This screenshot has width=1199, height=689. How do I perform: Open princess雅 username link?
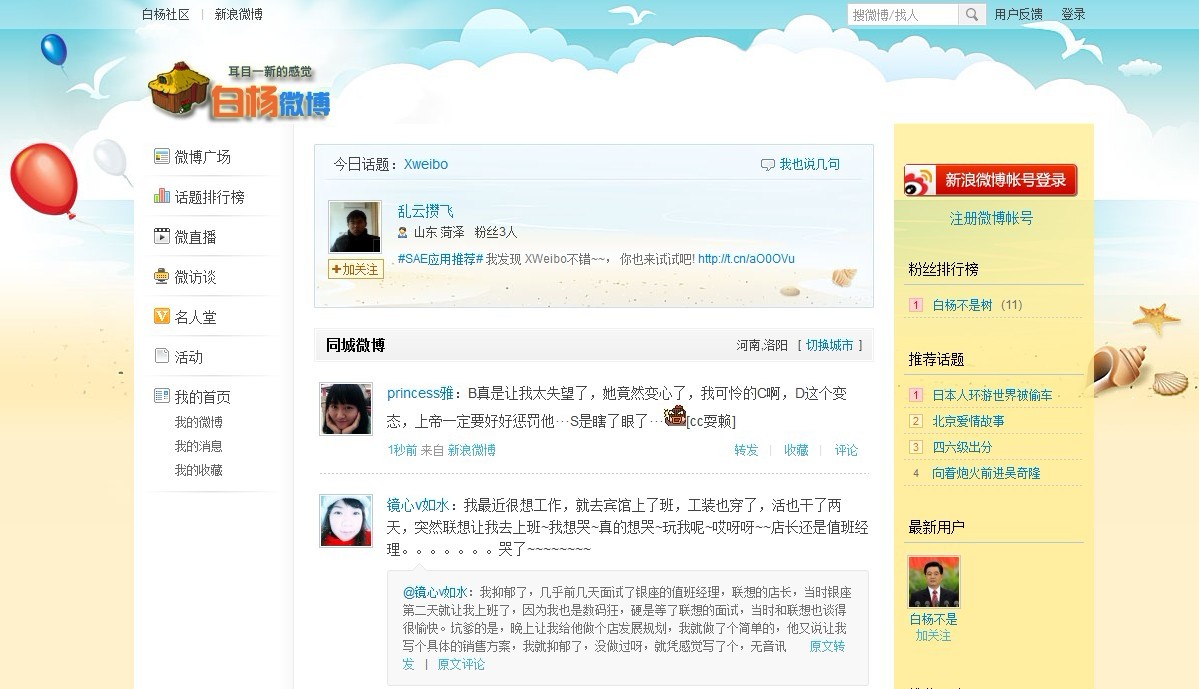[420, 393]
